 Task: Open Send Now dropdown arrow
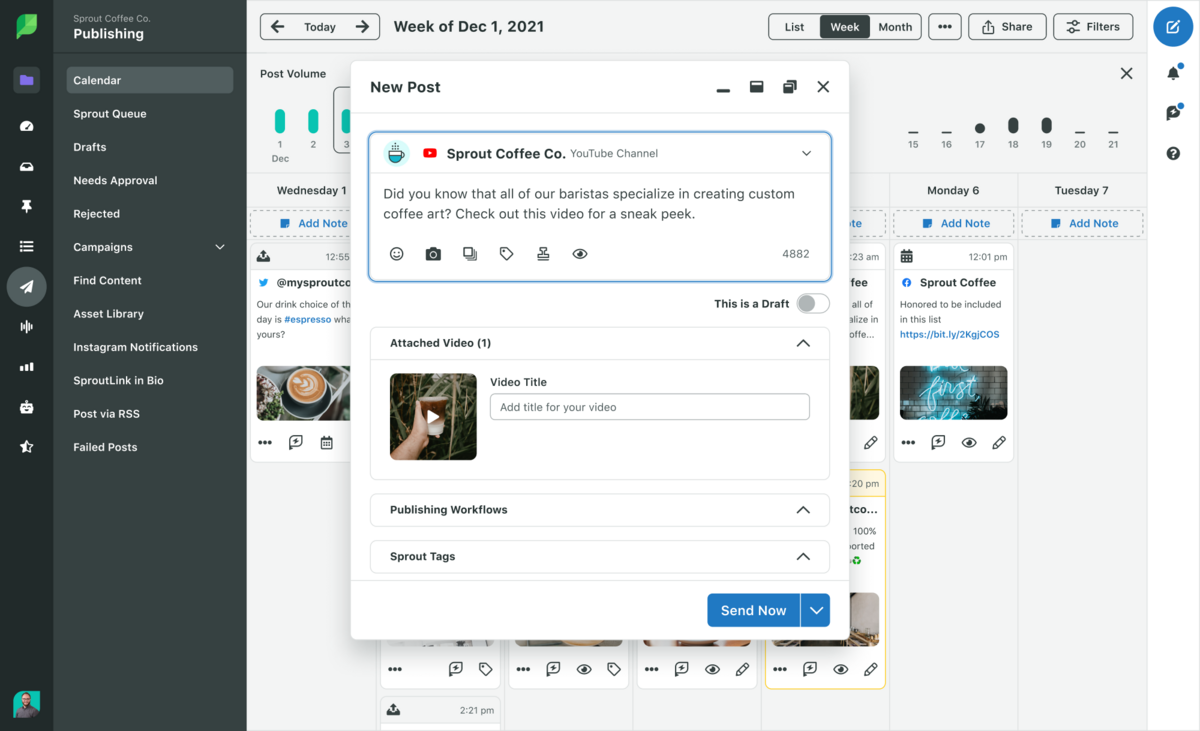tap(816, 610)
